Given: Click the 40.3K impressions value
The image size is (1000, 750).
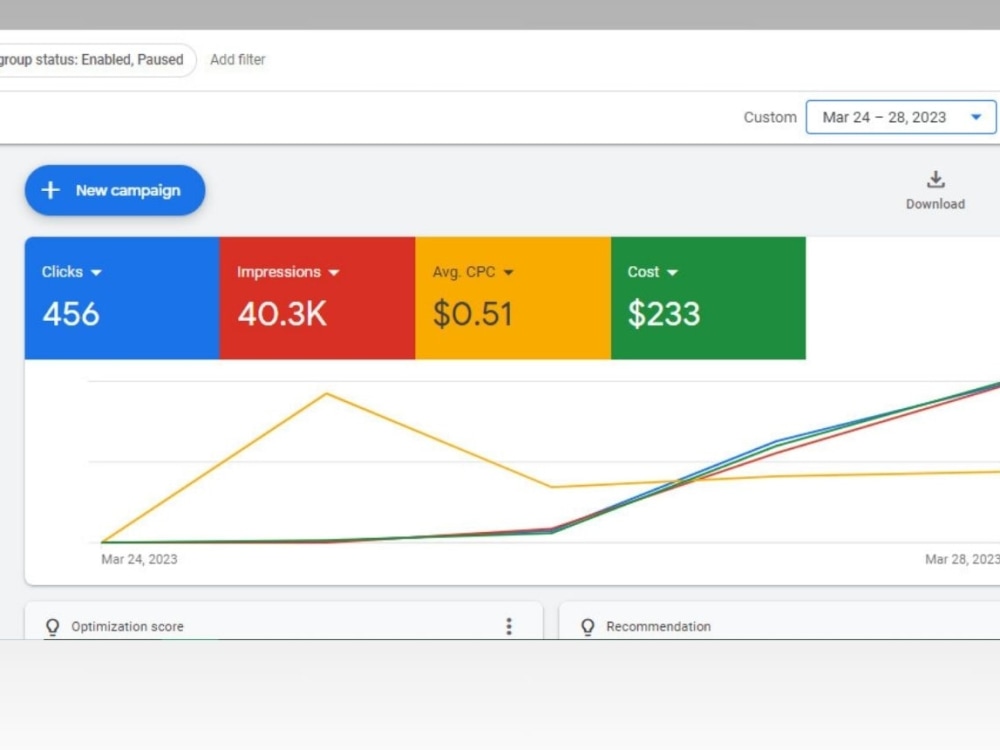Looking at the screenshot, I should pos(282,314).
